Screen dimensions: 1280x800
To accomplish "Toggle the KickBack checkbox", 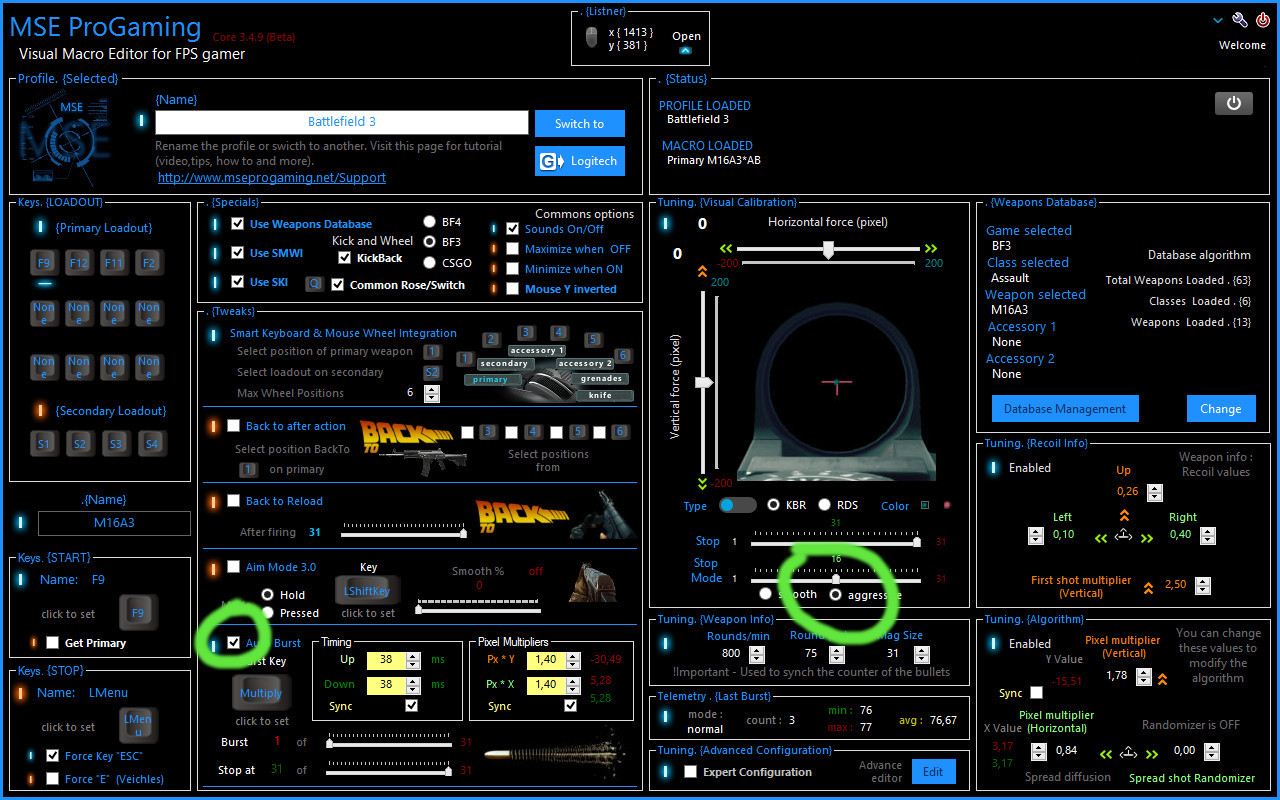I will click(345, 258).
